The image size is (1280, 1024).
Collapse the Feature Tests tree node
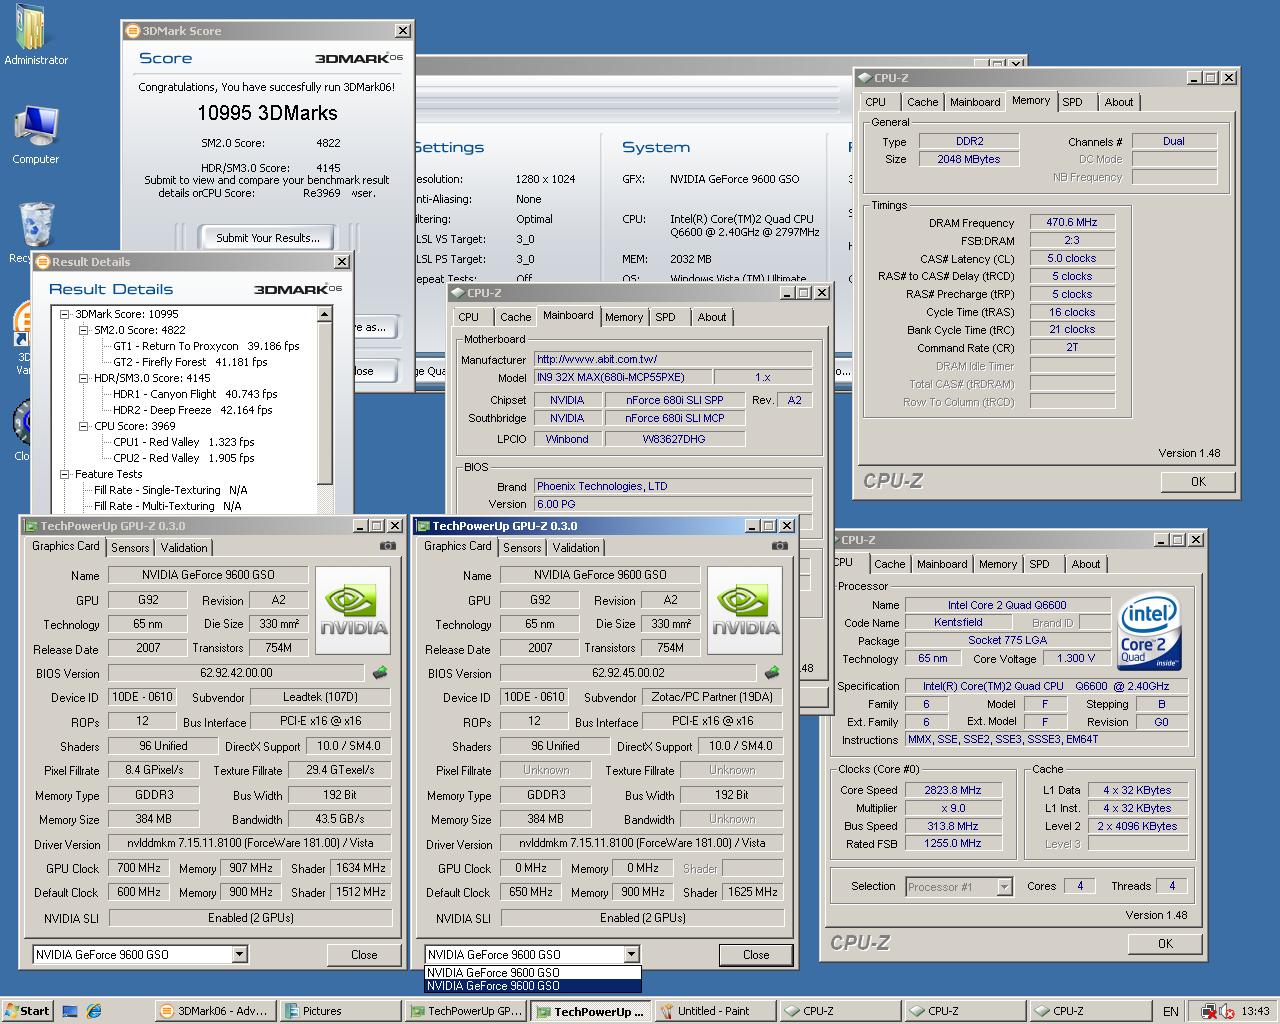65,474
